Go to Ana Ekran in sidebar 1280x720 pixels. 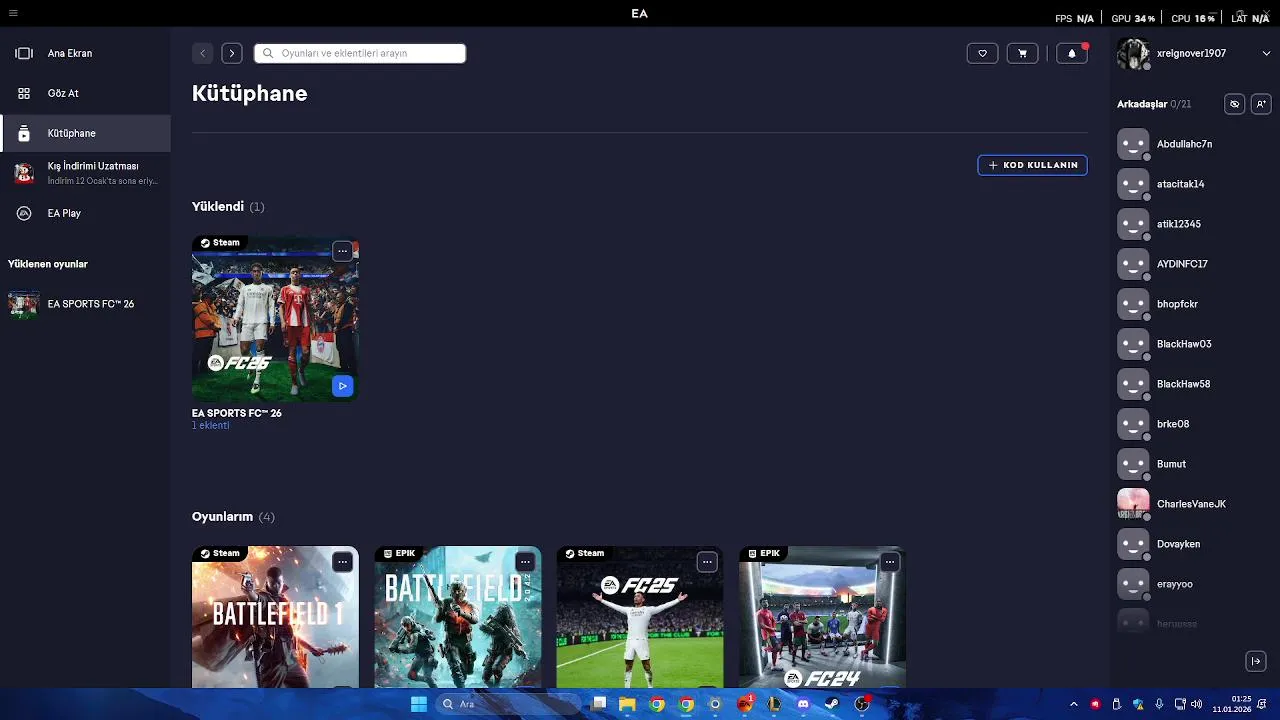85,53
